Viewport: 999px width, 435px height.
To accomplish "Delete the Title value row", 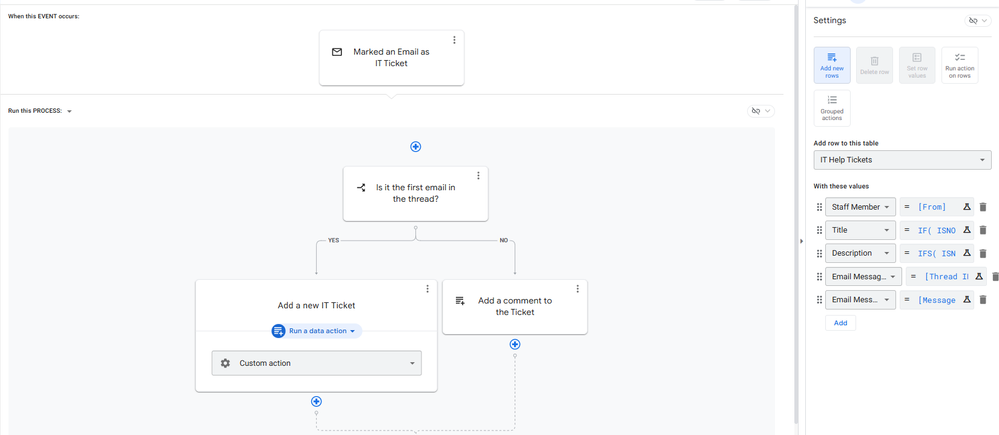I will pyautogui.click(x=983, y=230).
